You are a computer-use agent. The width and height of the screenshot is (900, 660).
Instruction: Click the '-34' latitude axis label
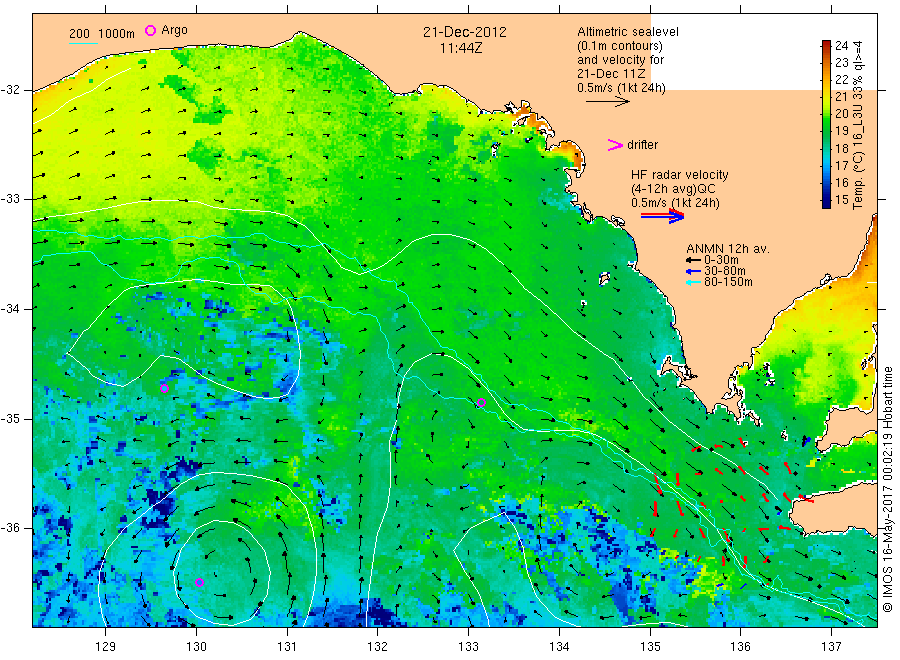point(10,309)
